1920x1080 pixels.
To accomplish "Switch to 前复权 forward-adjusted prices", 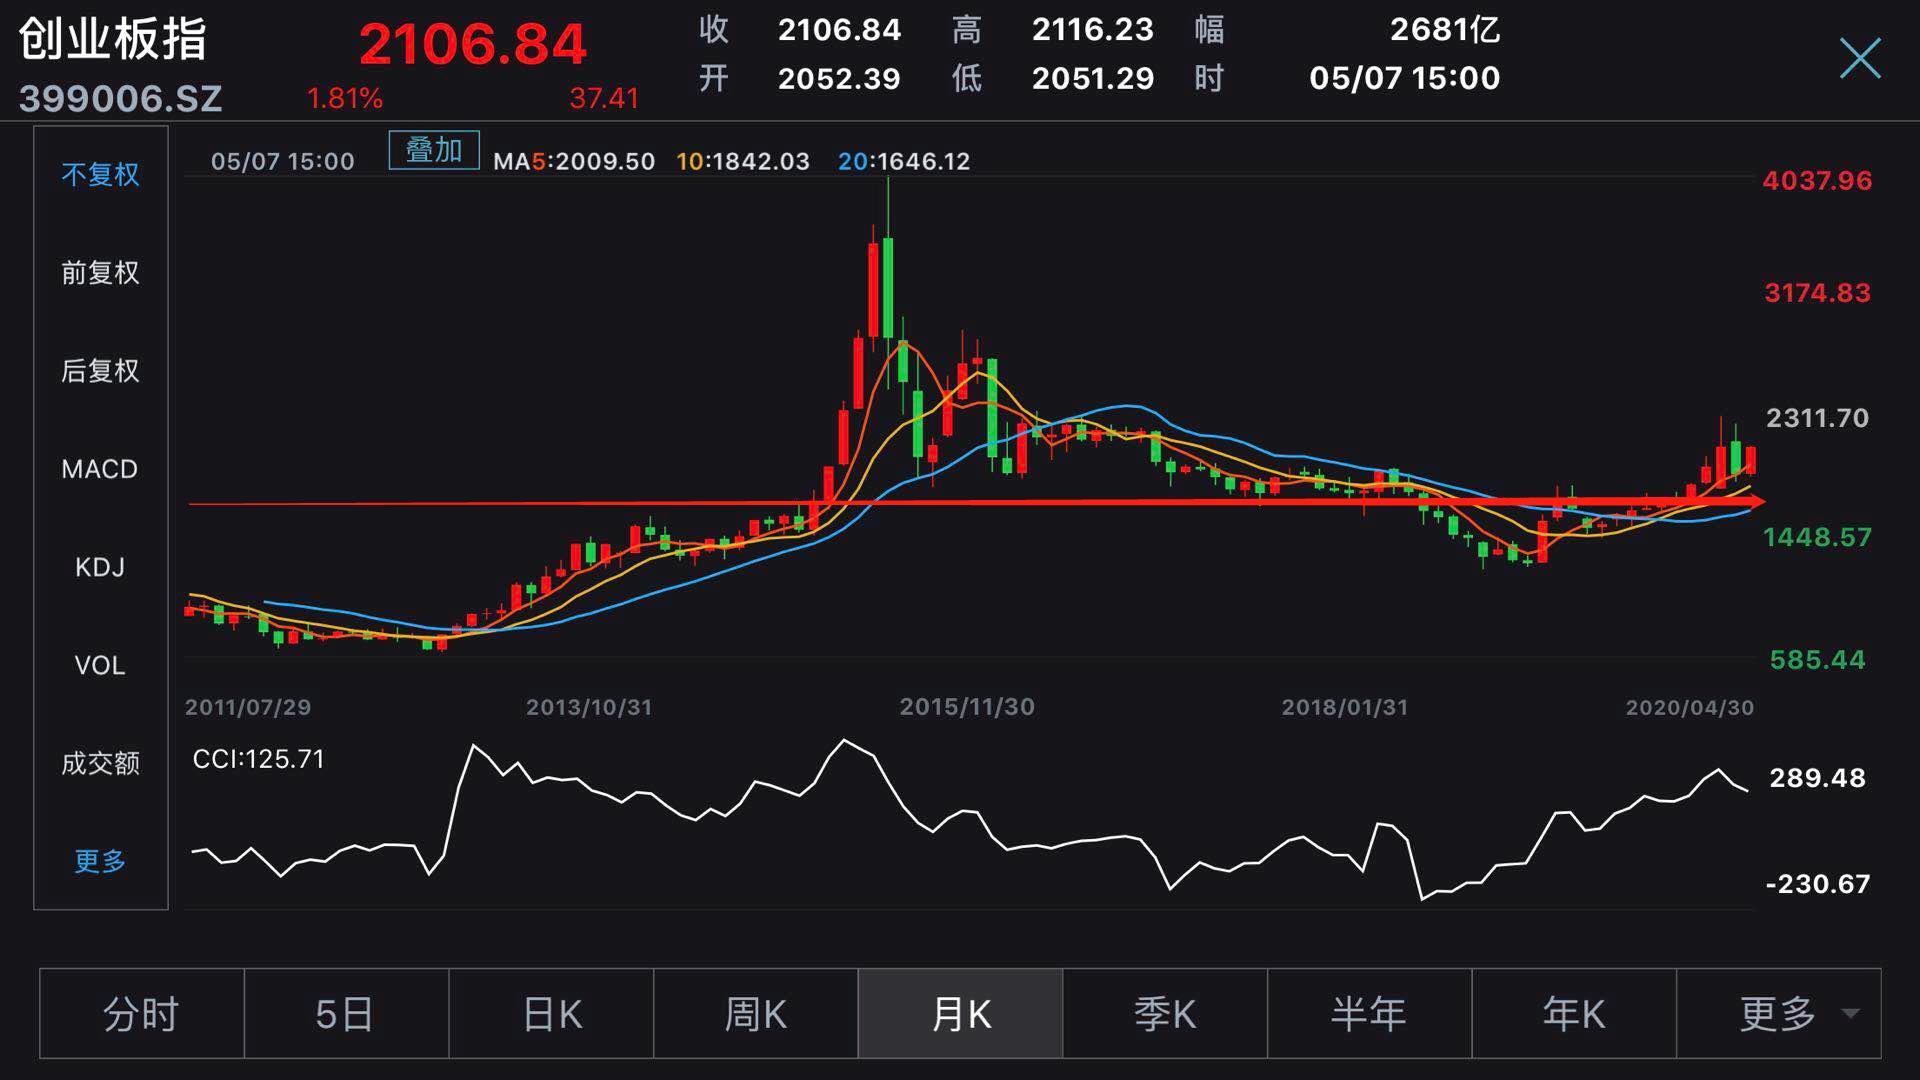I will click(x=99, y=272).
